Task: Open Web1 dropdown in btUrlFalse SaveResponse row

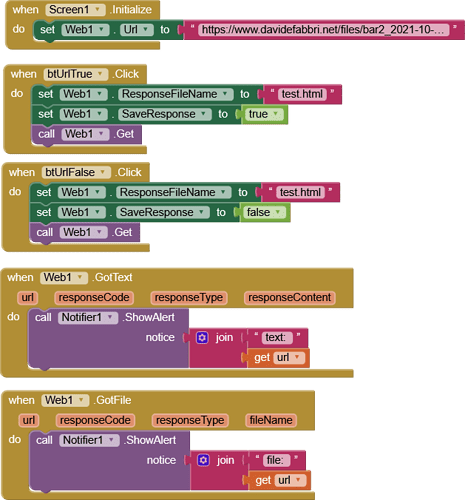Action: point(81,212)
